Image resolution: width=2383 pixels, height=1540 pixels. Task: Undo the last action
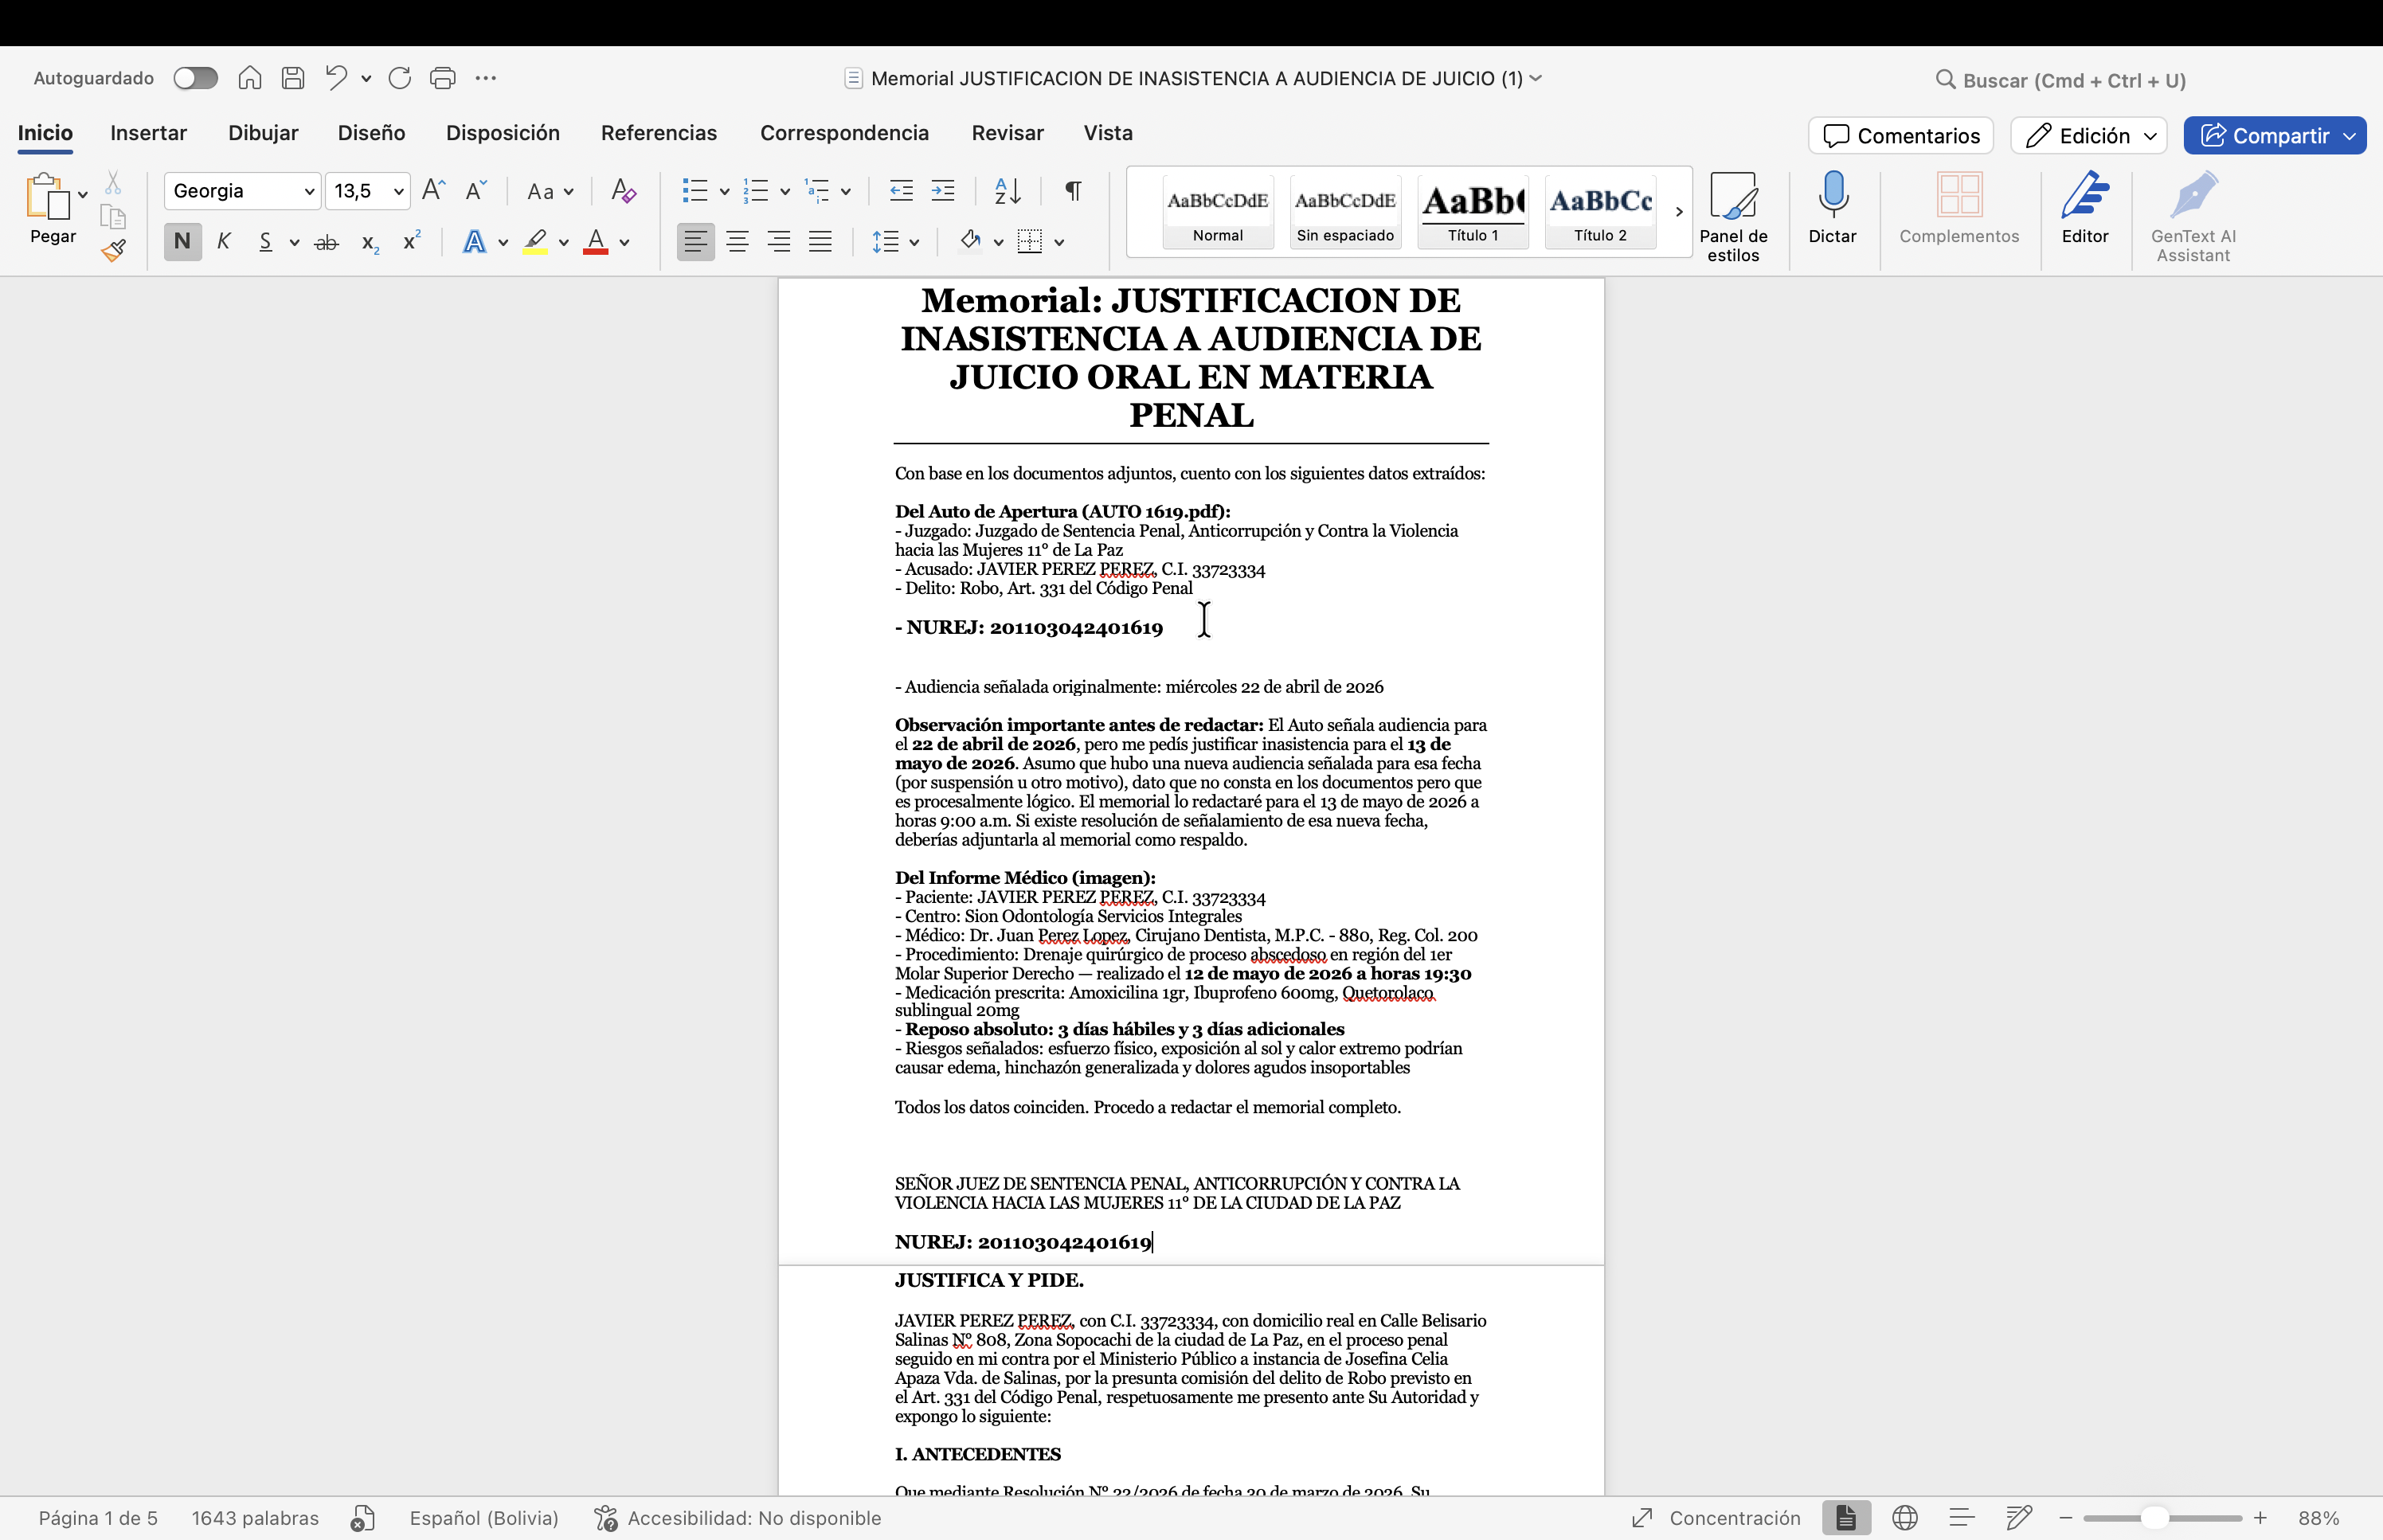(336, 78)
